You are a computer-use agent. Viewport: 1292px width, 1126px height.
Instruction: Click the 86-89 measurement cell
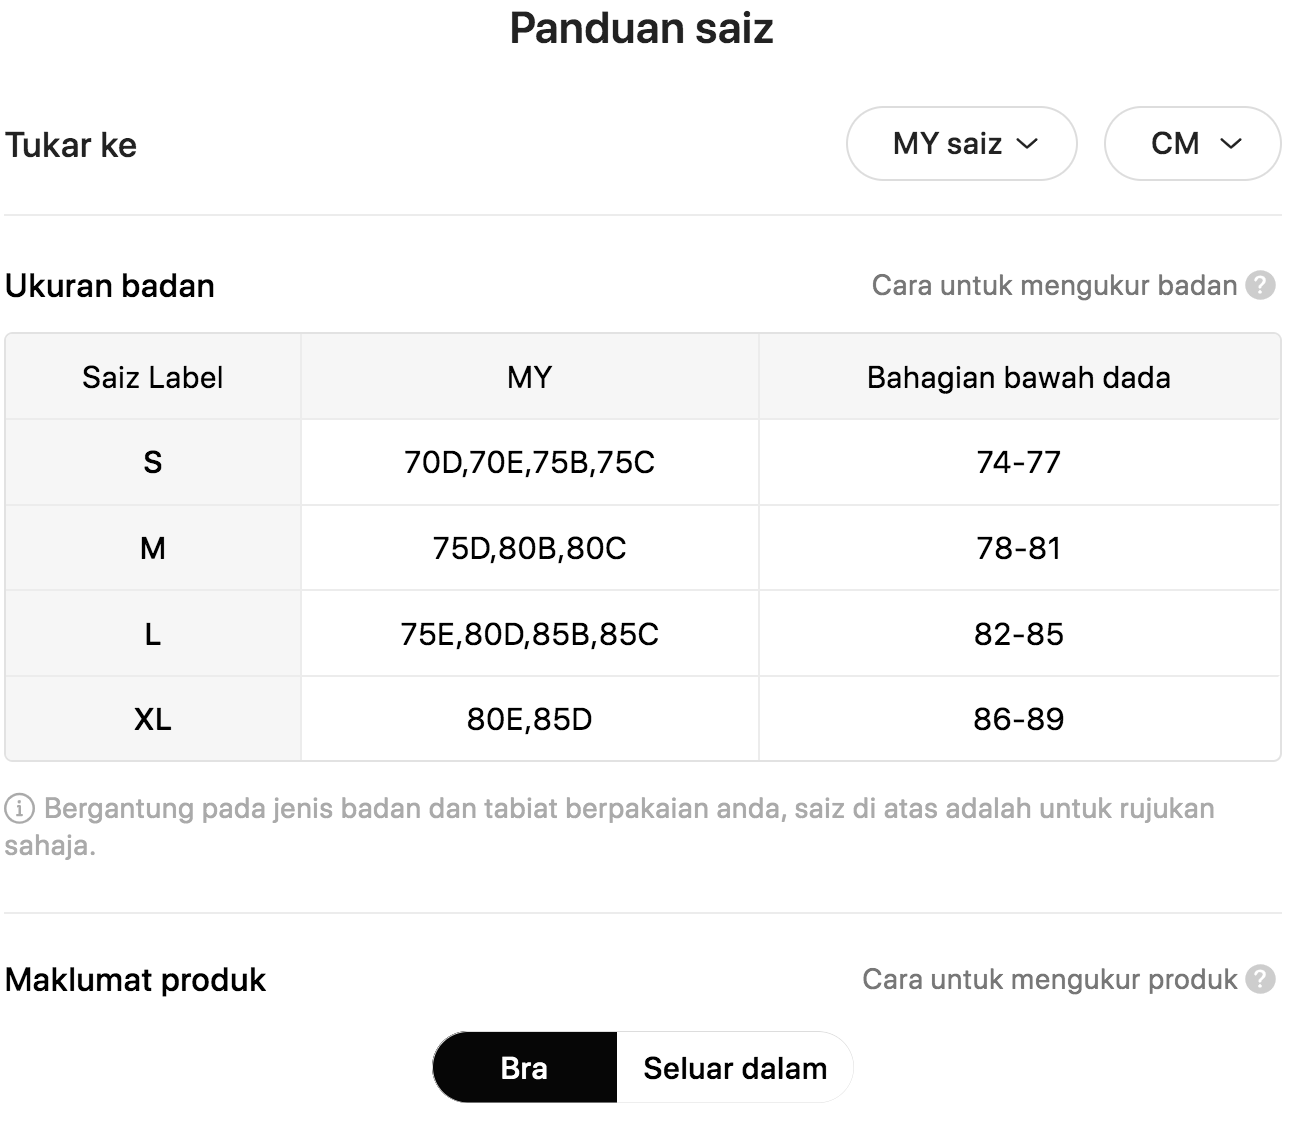click(x=1019, y=719)
